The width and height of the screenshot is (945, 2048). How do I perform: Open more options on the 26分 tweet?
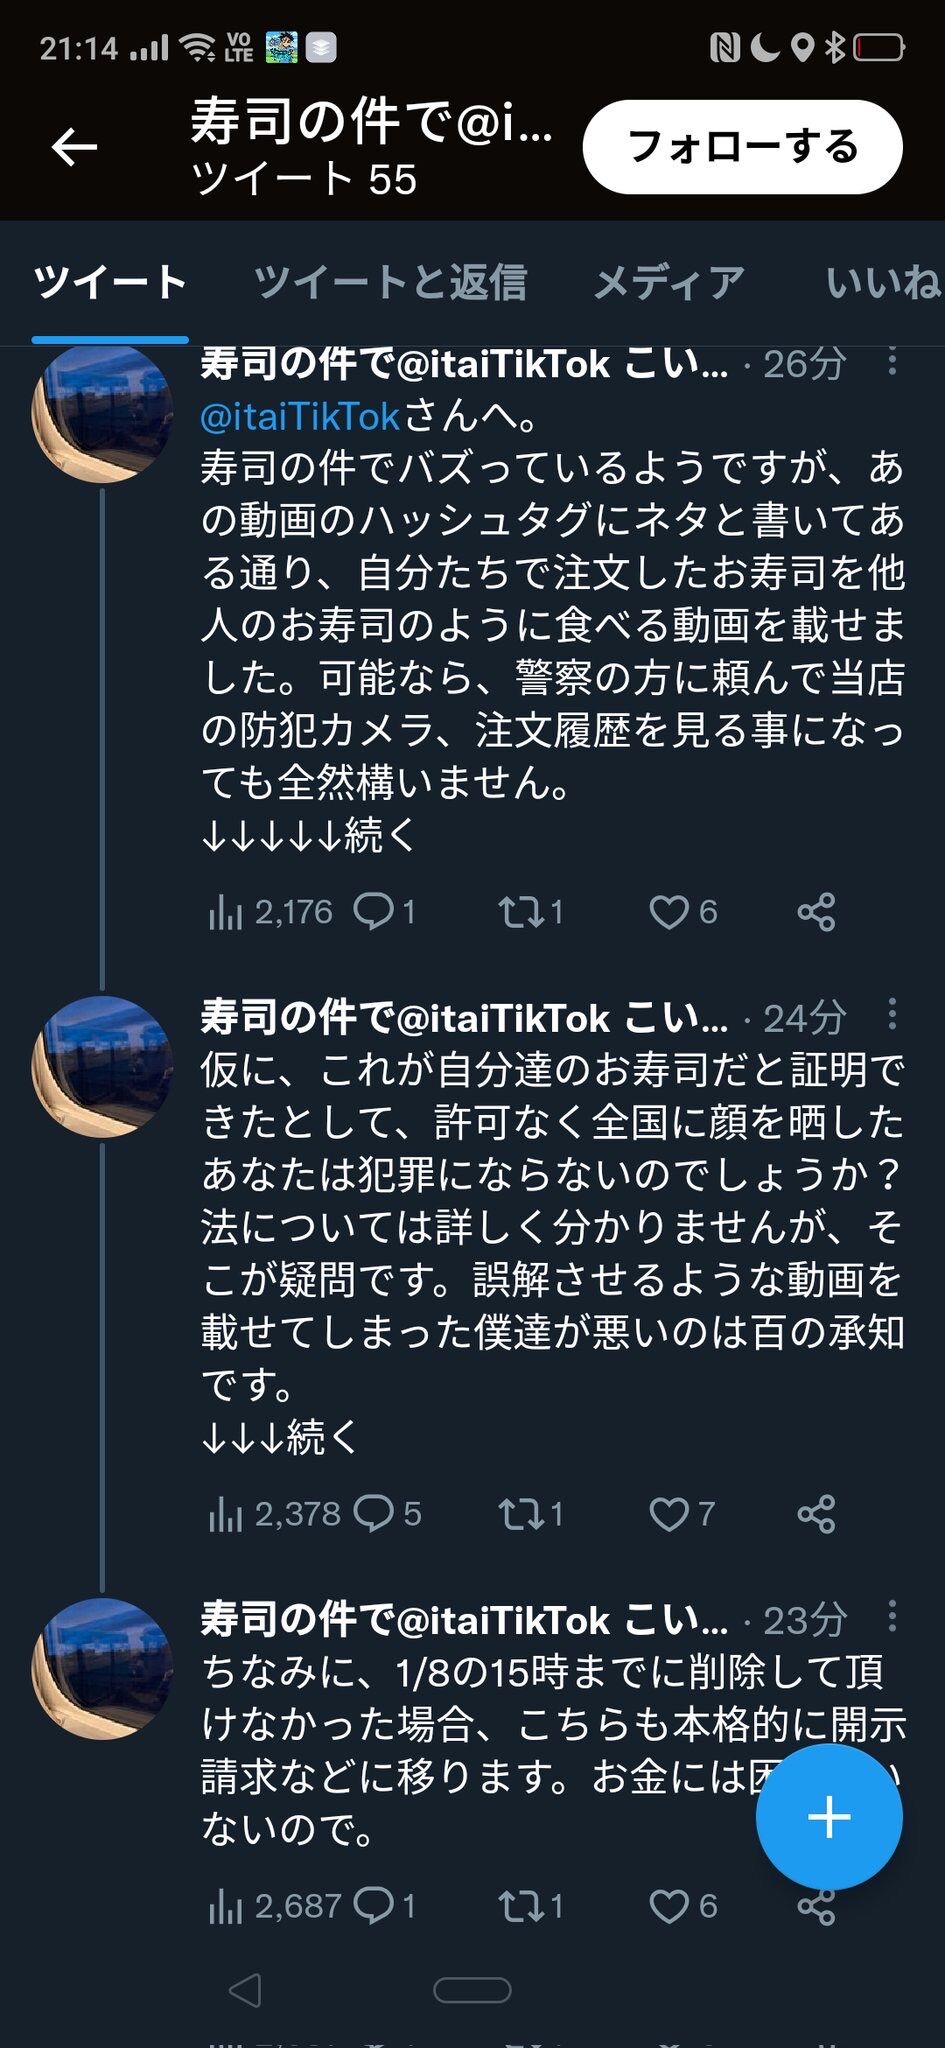click(x=892, y=362)
